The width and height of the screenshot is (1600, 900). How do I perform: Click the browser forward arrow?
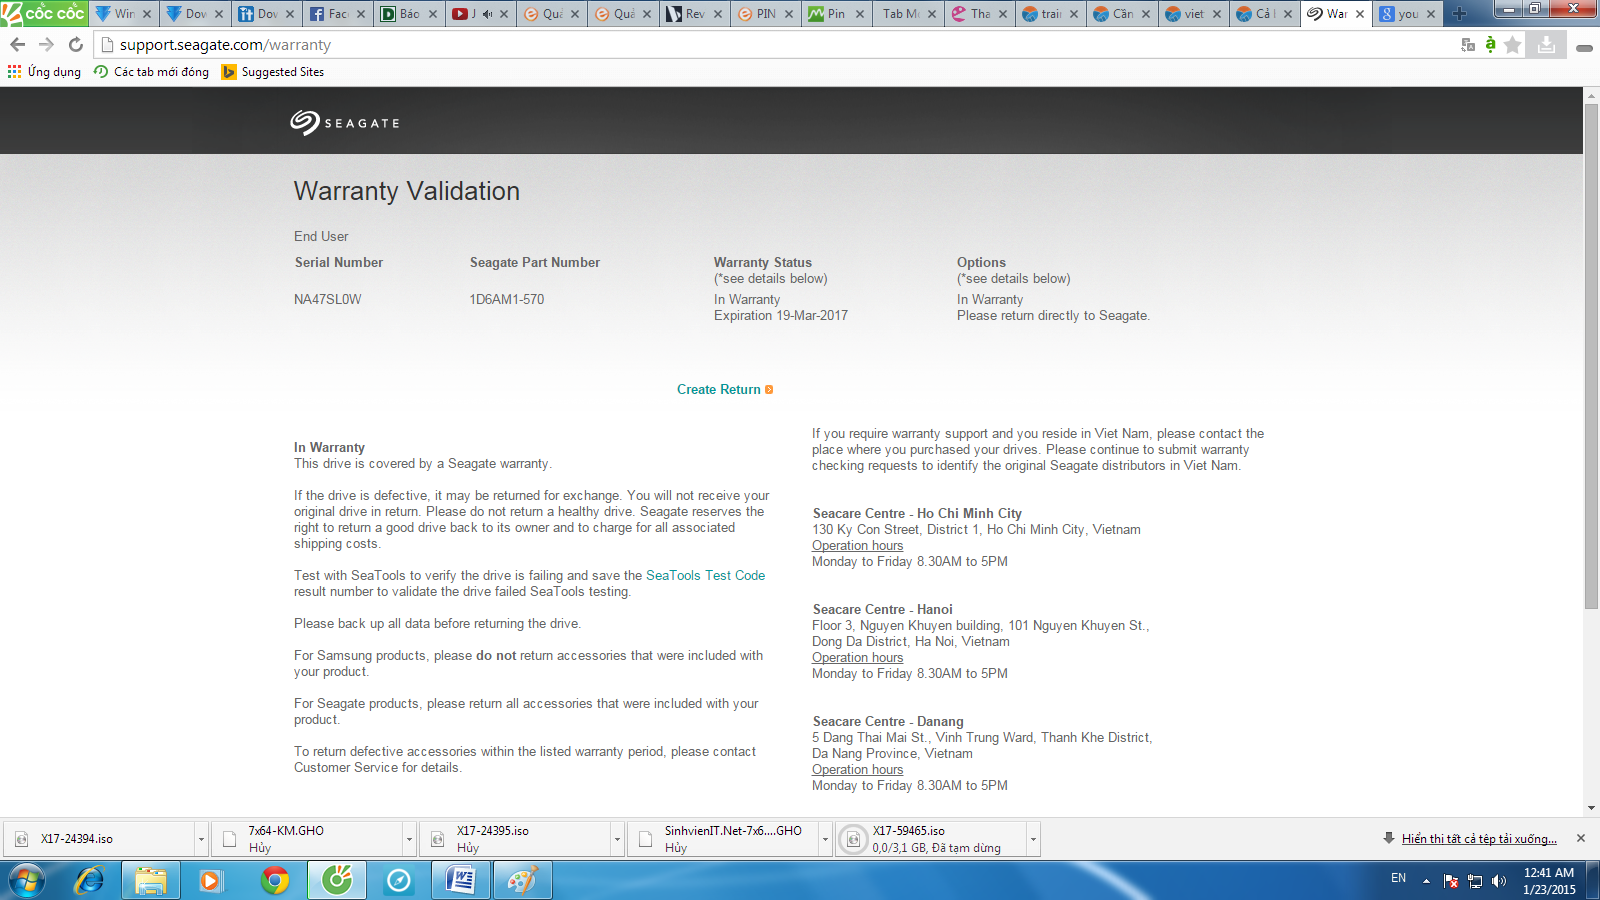(46, 44)
